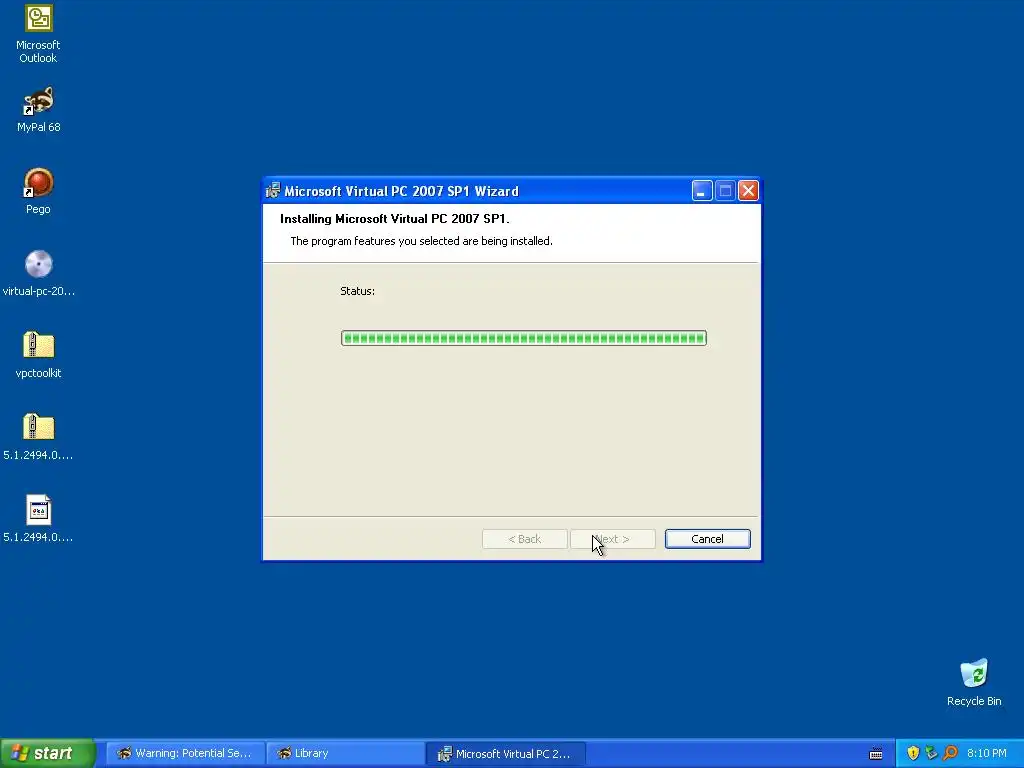Click the network connection tray icon

pos(931,753)
